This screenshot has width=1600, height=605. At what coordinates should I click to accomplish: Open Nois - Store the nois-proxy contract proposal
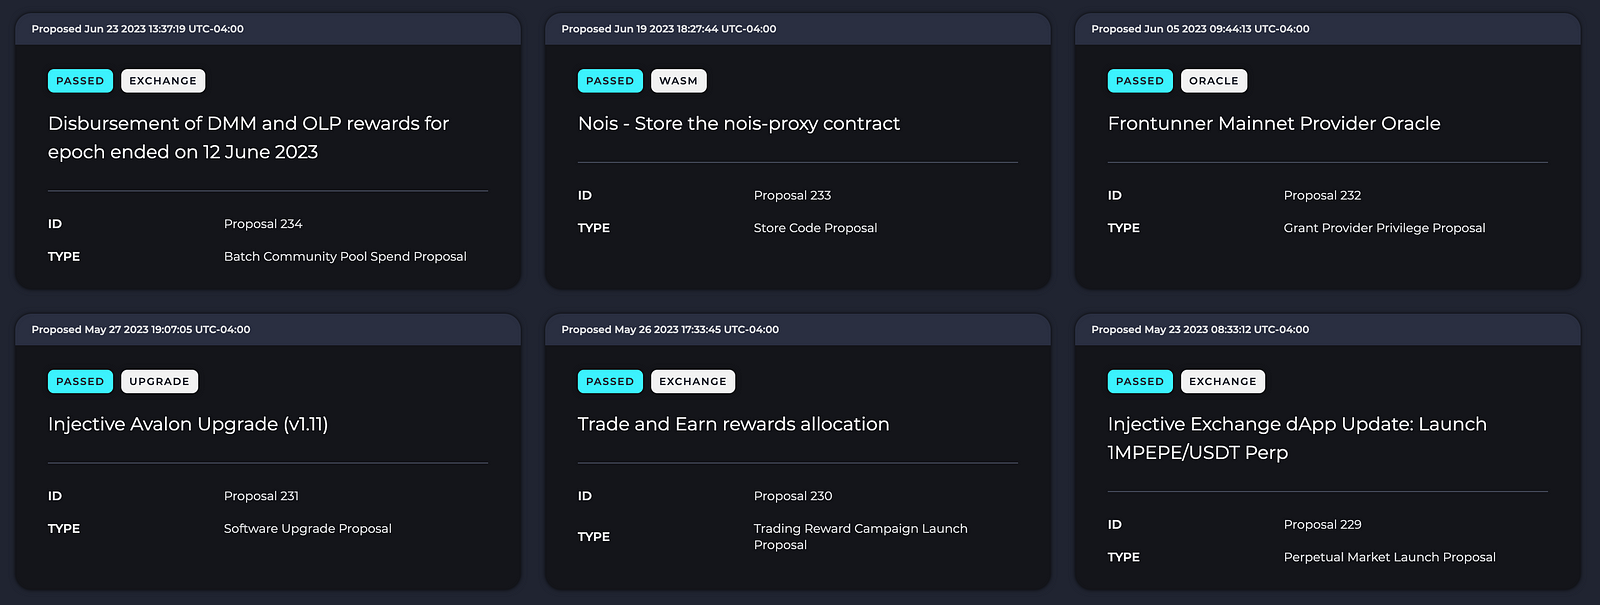[x=738, y=124]
